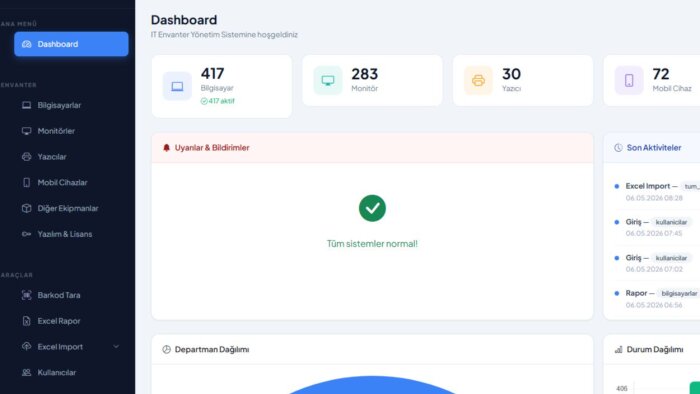Click the kullanicilar tag on 07:45 Giriş
Screen dimensions: 700x394
click(x=671, y=222)
